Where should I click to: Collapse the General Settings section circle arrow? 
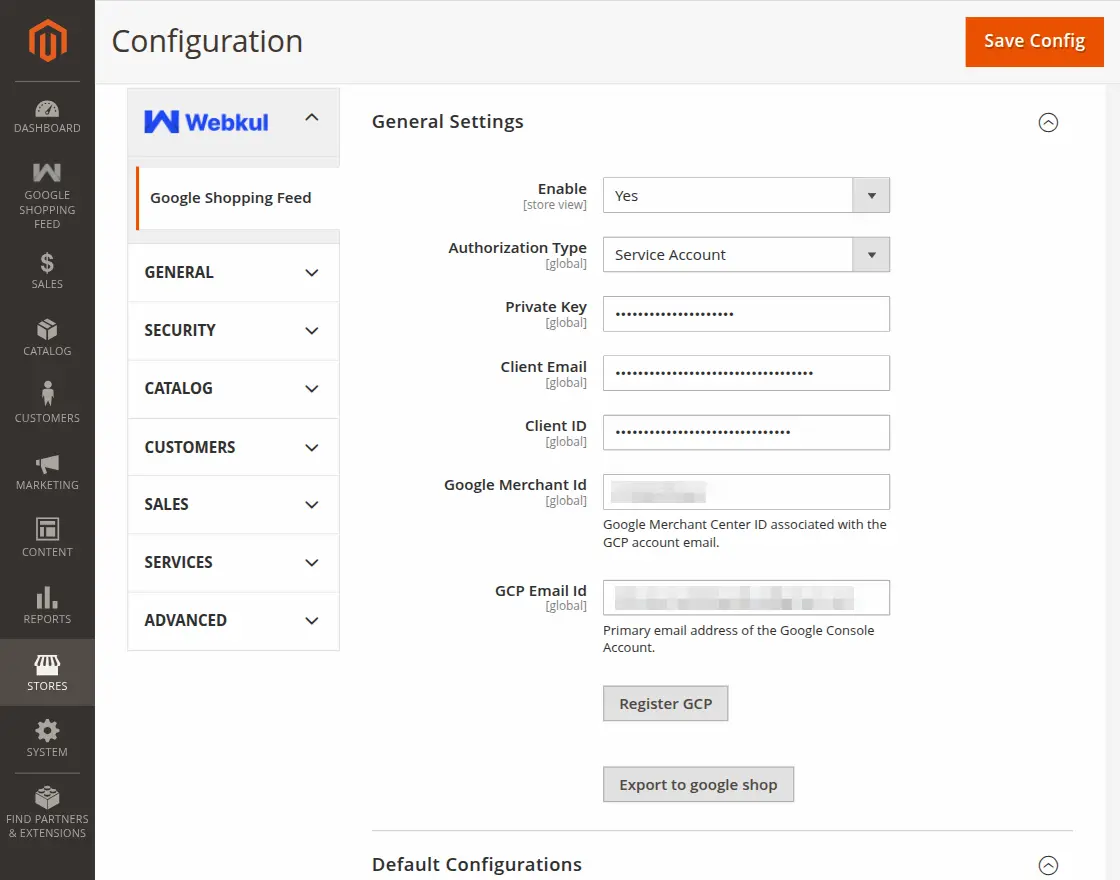pyautogui.click(x=1048, y=123)
